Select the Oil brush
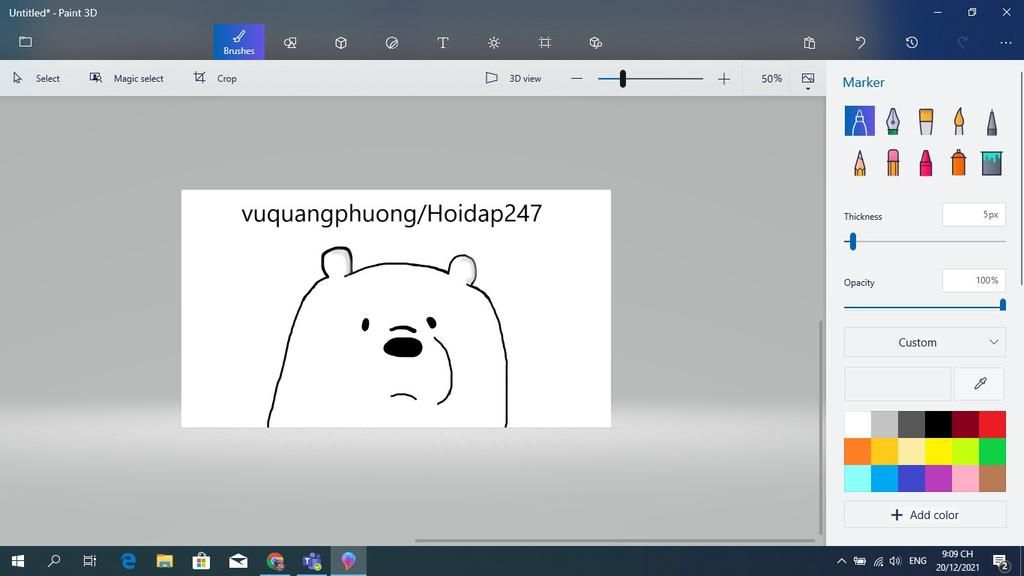This screenshot has height=576, width=1024. (x=925, y=121)
